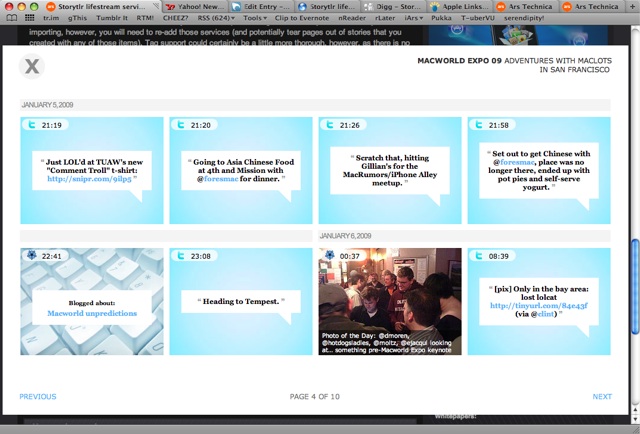Click the serendipity! bookmark
This screenshot has width=640, height=434.
coord(524,18)
